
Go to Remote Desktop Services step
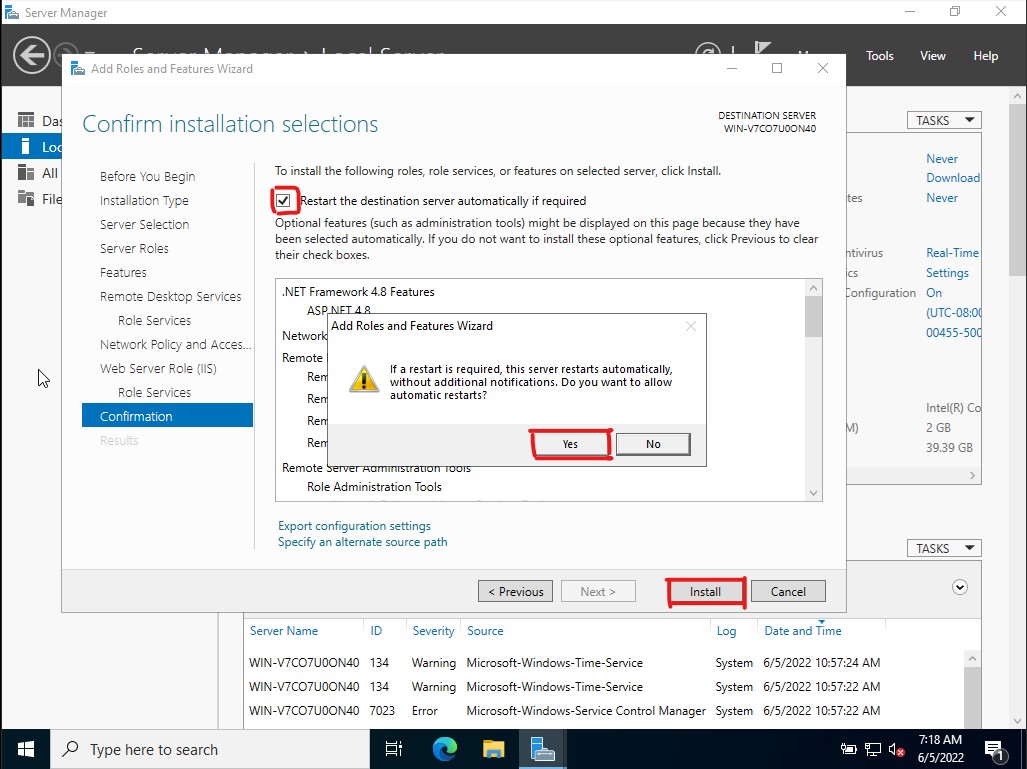tap(170, 297)
